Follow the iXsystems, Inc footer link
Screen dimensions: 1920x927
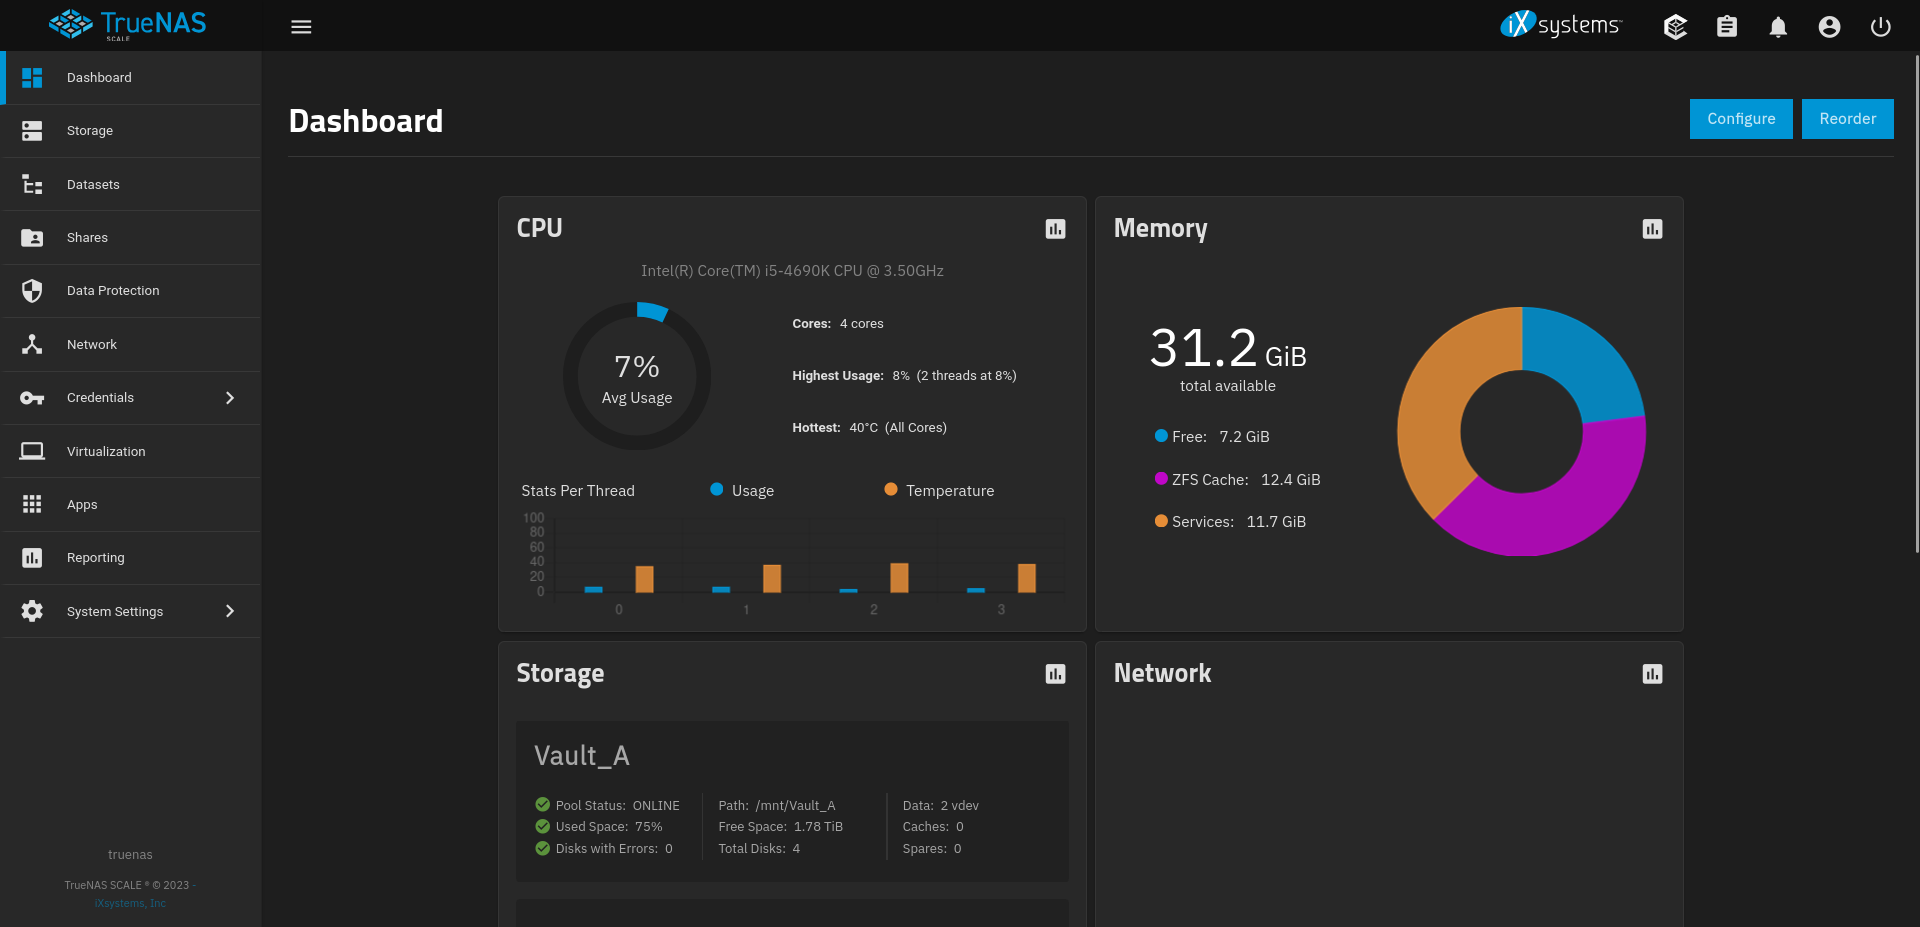coord(130,903)
